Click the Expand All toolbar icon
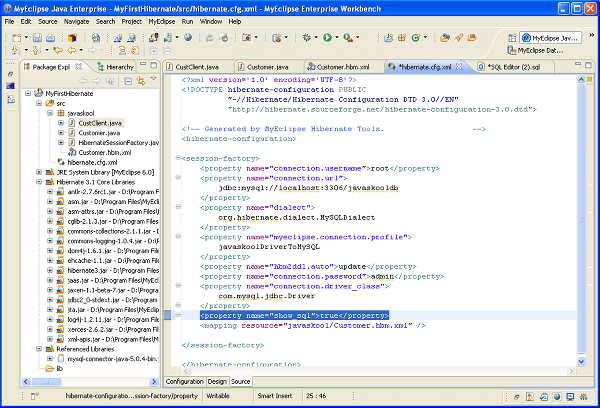Screen dimensions: 600x408 click(x=153, y=50)
